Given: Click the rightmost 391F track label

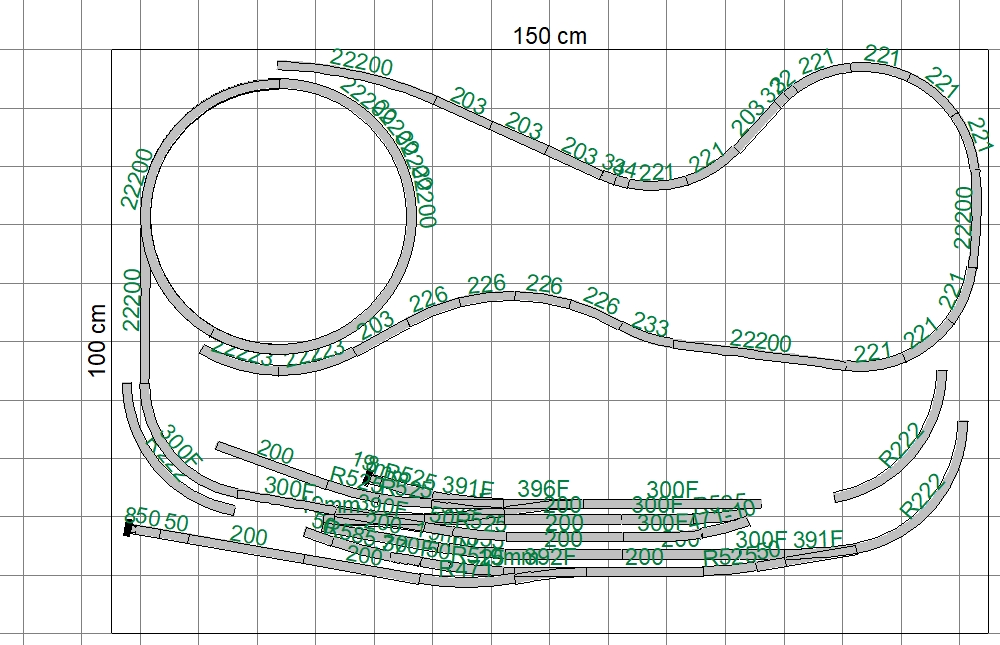Looking at the screenshot, I should 818,540.
